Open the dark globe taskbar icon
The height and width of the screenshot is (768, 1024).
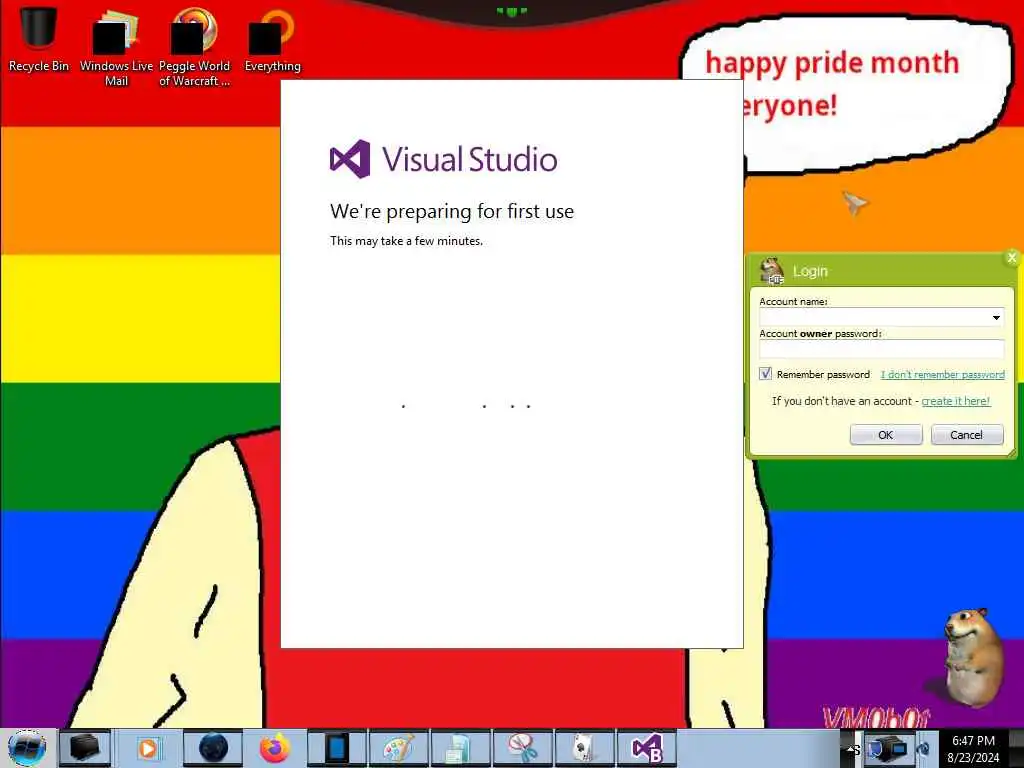tap(212, 748)
